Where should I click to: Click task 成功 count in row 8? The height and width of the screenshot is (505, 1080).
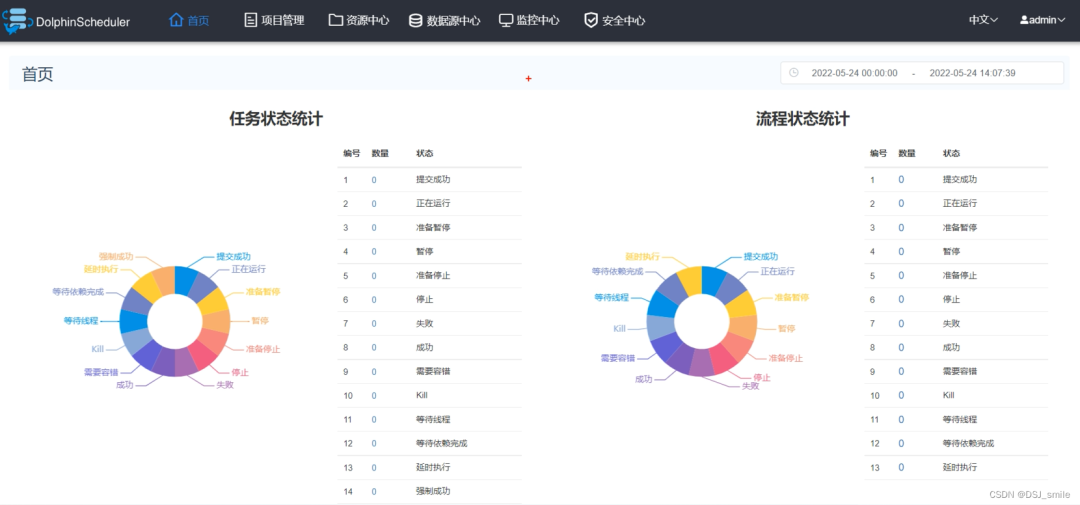coord(374,348)
